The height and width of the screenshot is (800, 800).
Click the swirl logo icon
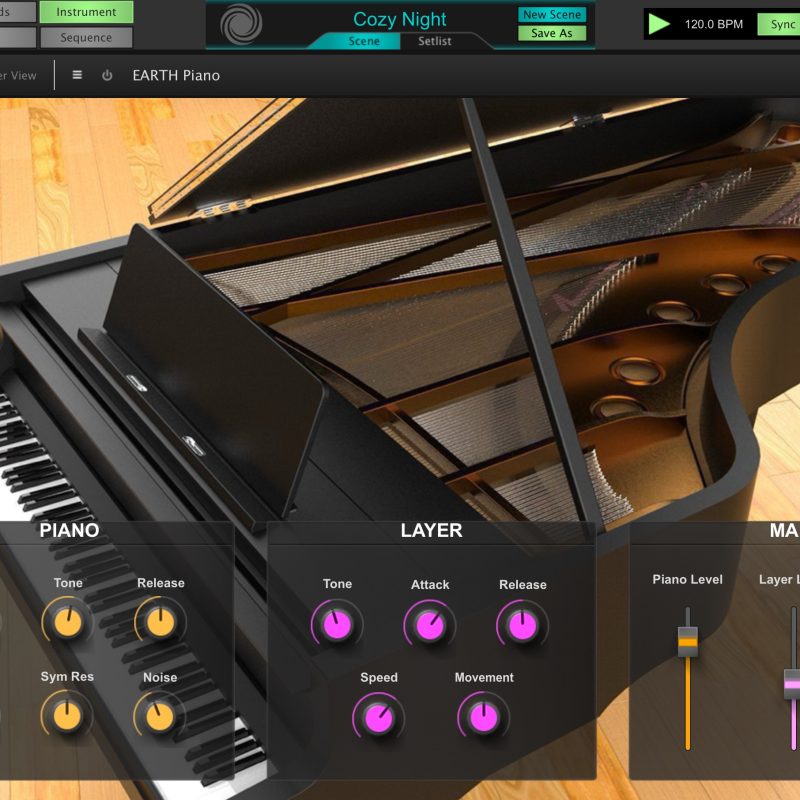tap(239, 24)
